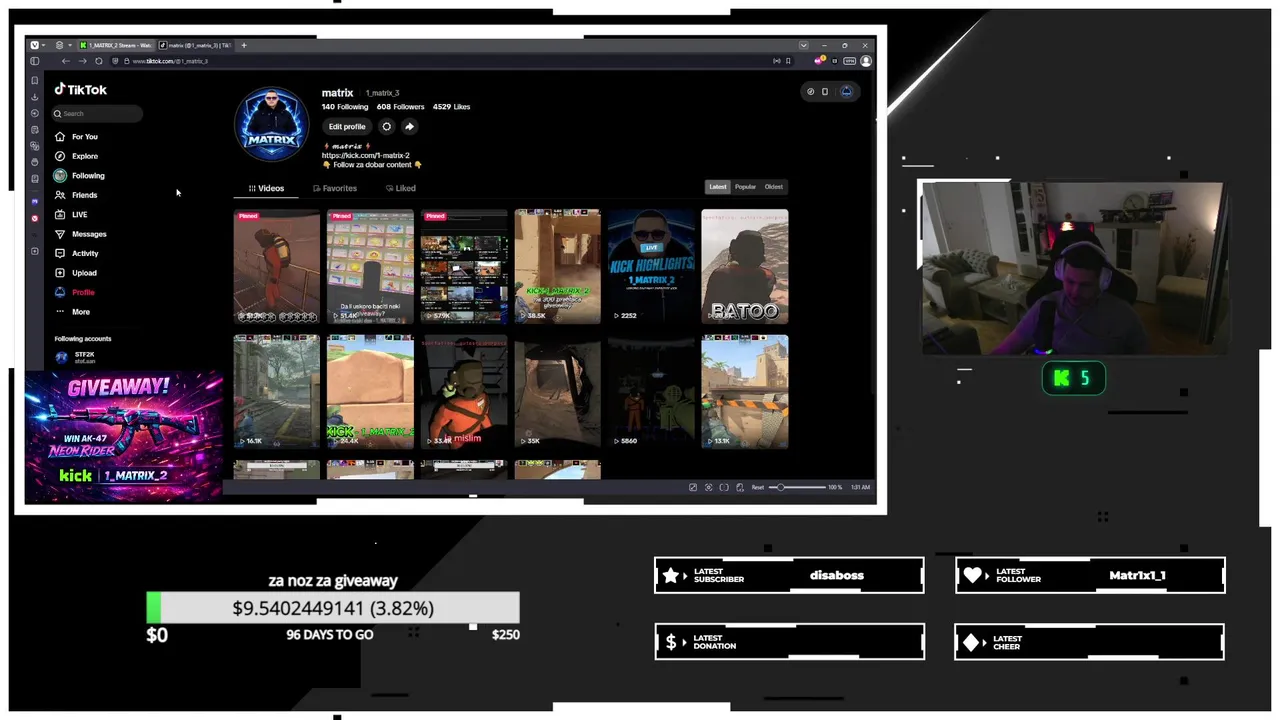This screenshot has height=720, width=1280.
Task: Sort videos by Latest
Action: pos(718,187)
